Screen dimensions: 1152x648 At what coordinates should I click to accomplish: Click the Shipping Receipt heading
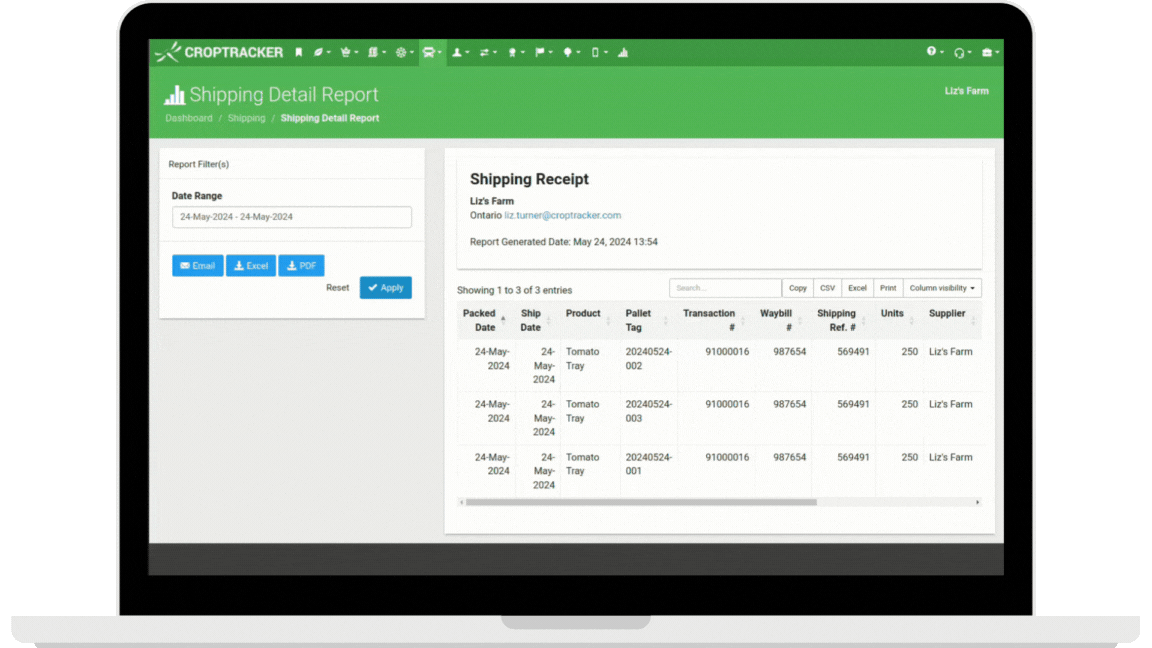(529, 179)
